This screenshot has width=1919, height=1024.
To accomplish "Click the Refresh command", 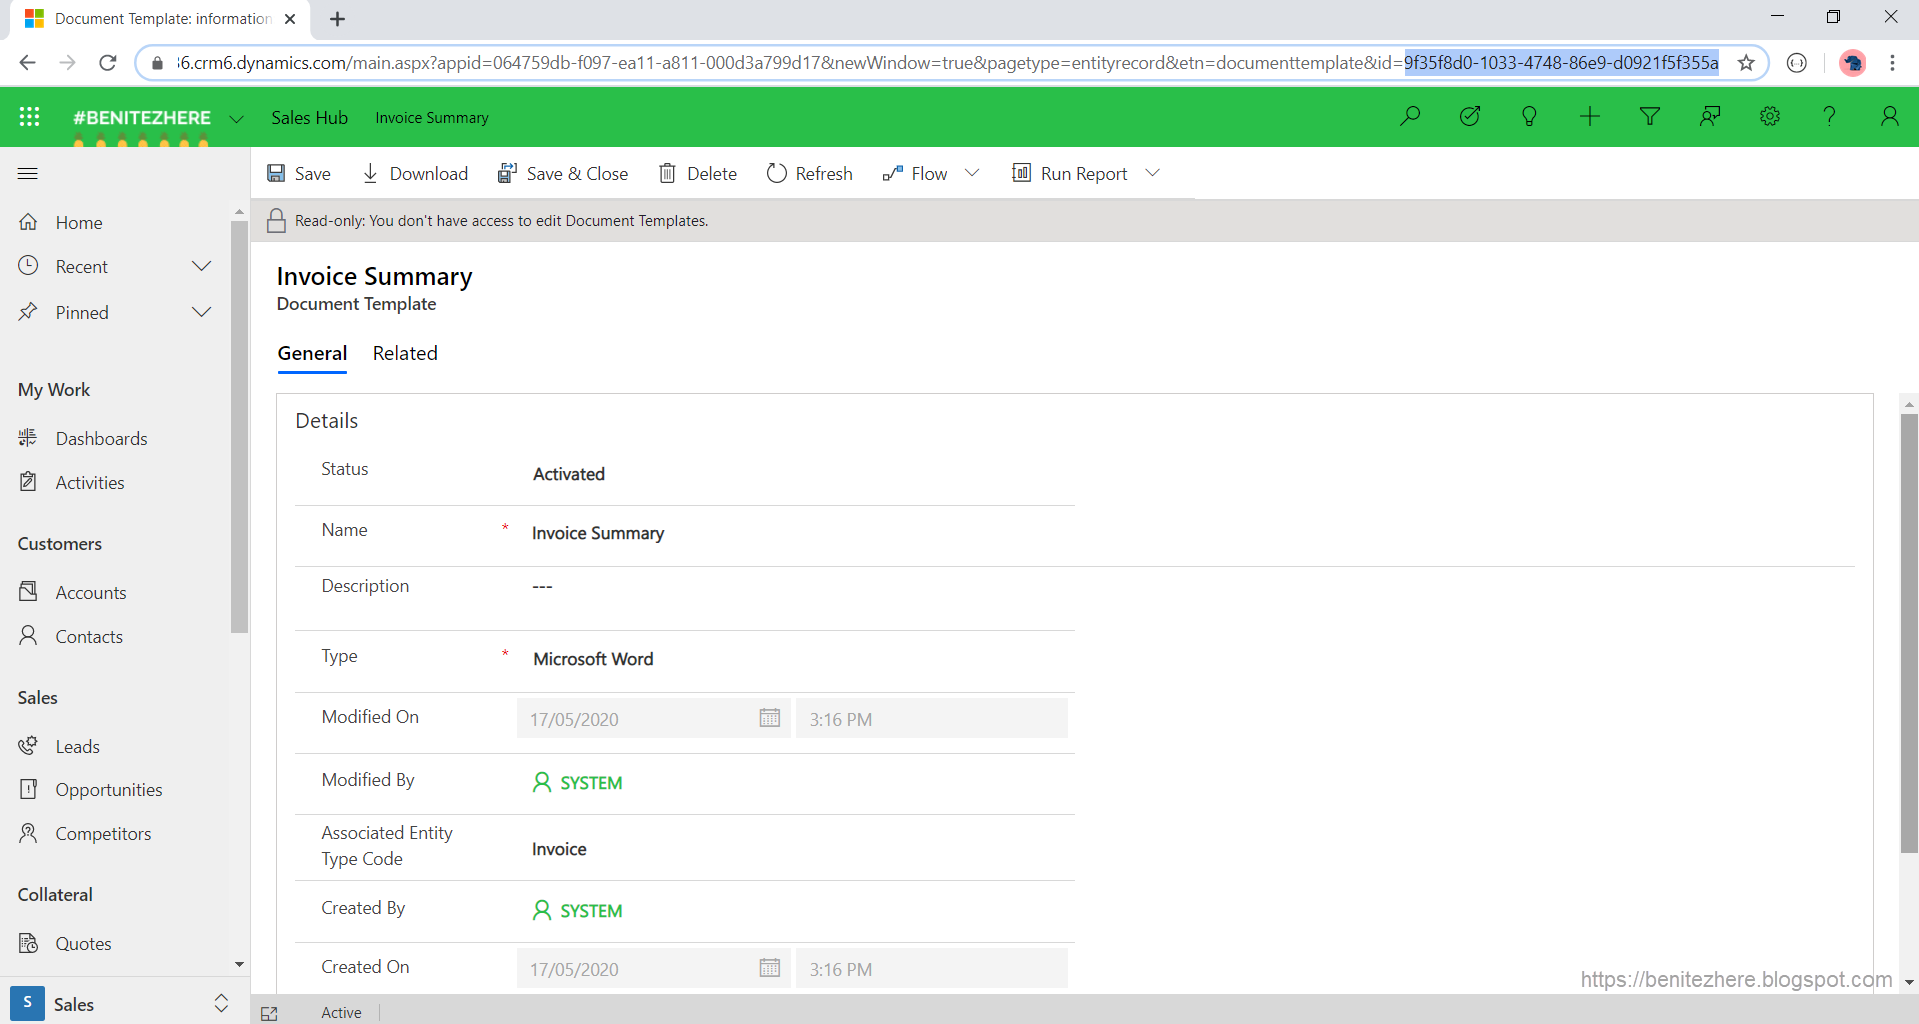I will click(x=810, y=174).
